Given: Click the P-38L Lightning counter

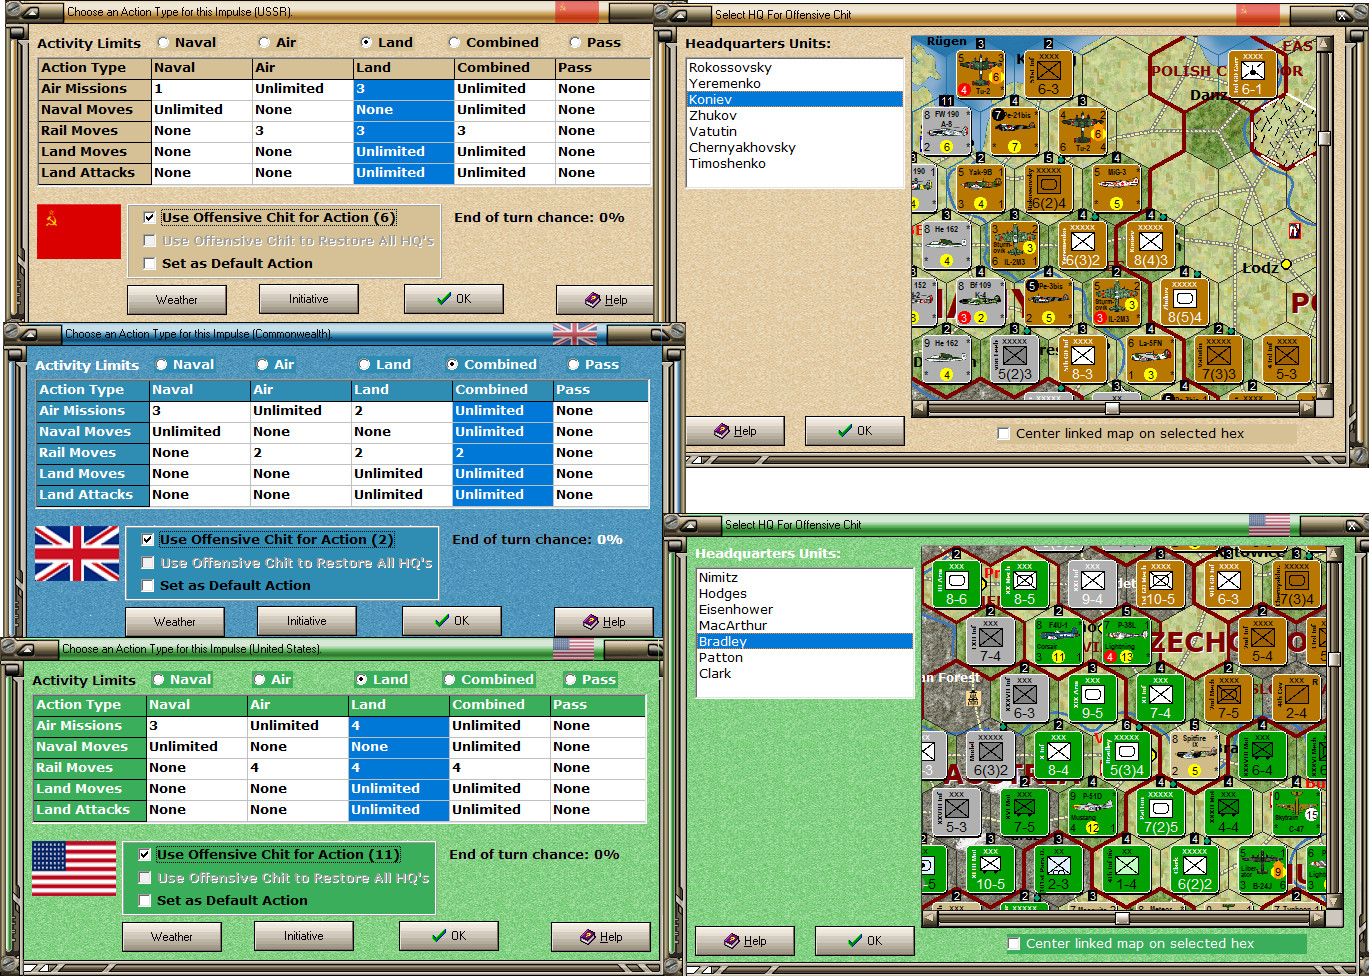Looking at the screenshot, I should (x=1125, y=641).
